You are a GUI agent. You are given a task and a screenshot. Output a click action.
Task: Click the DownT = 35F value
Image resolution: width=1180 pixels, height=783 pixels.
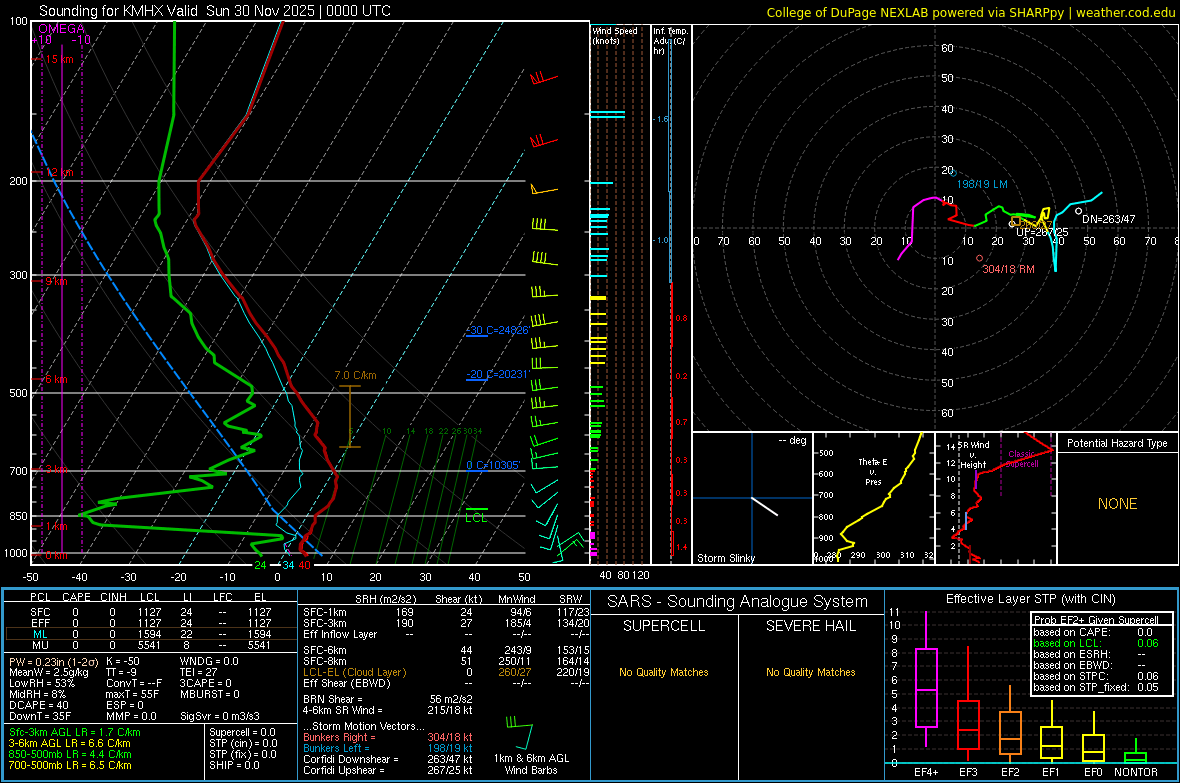[x=40, y=716]
